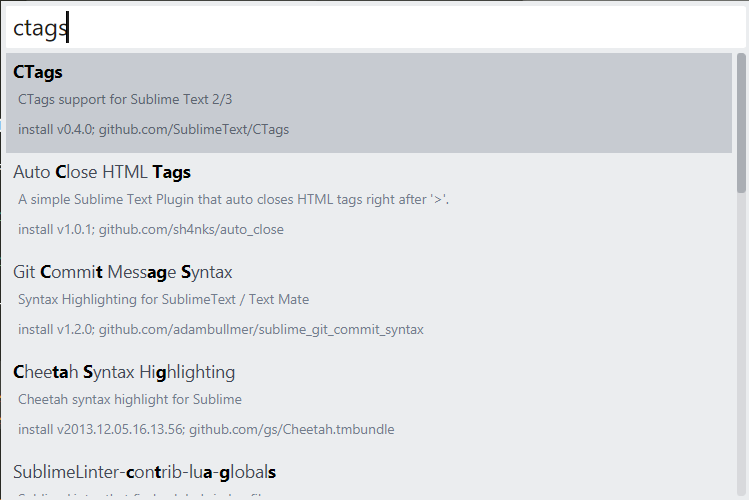
Task: Pick the Cheetah Syntax Highlighting entry
Action: tap(124, 372)
